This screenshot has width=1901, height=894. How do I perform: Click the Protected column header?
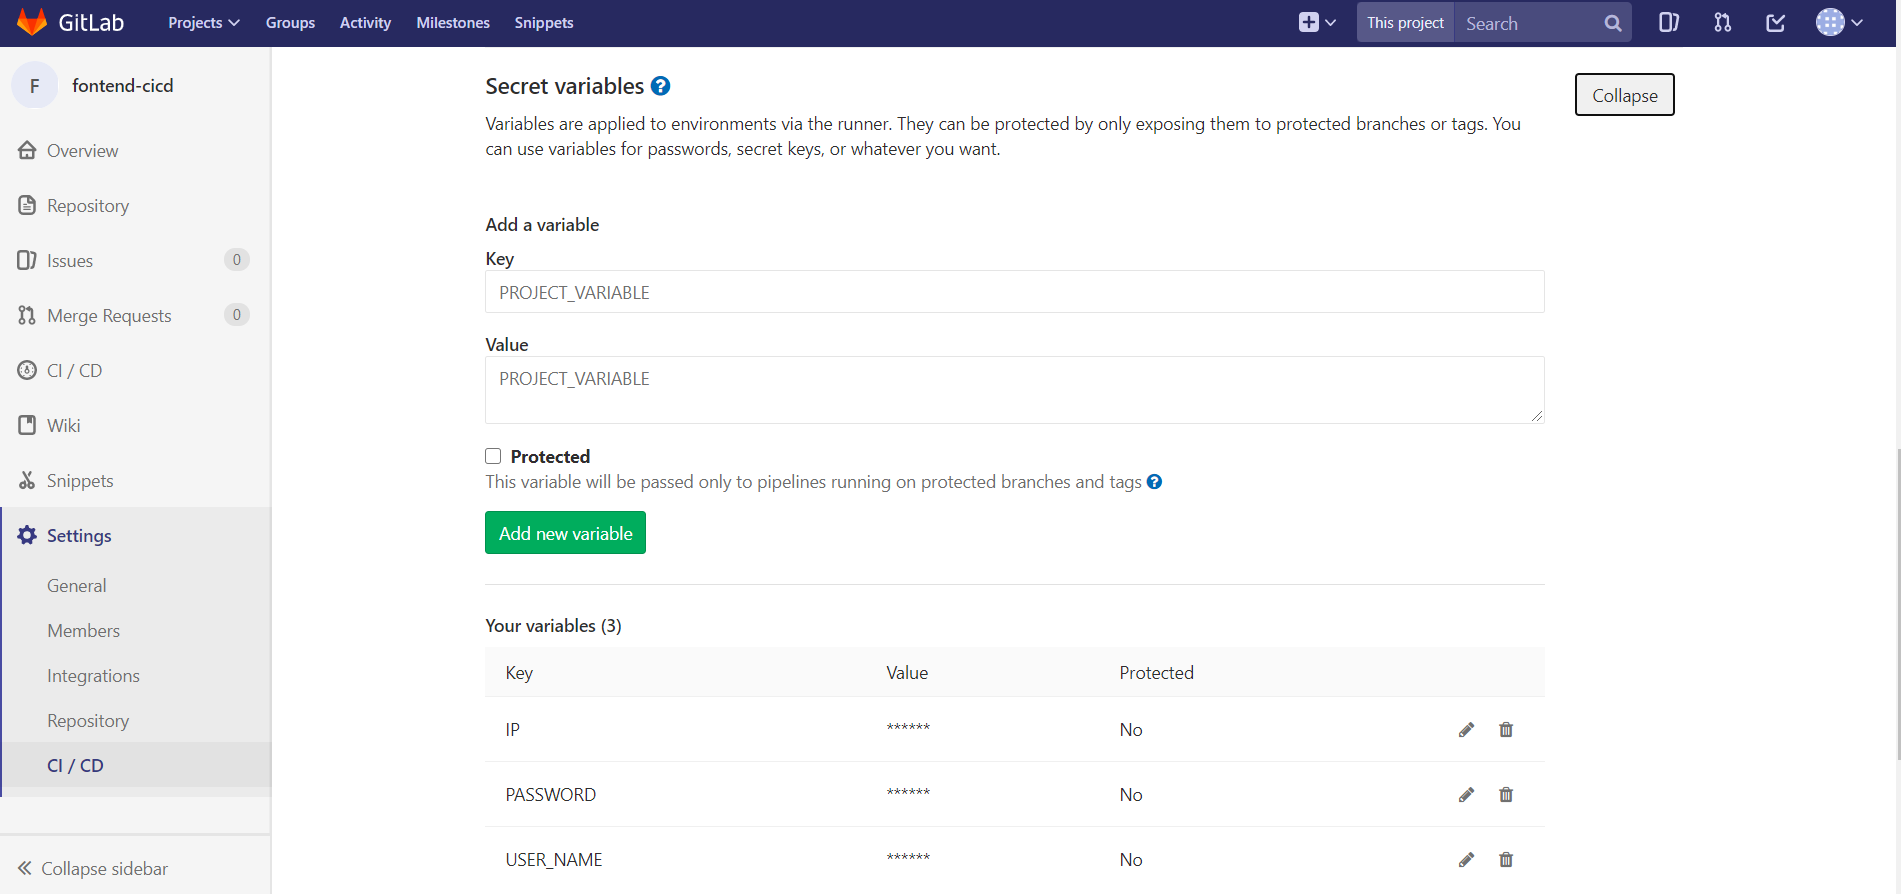click(x=1156, y=673)
